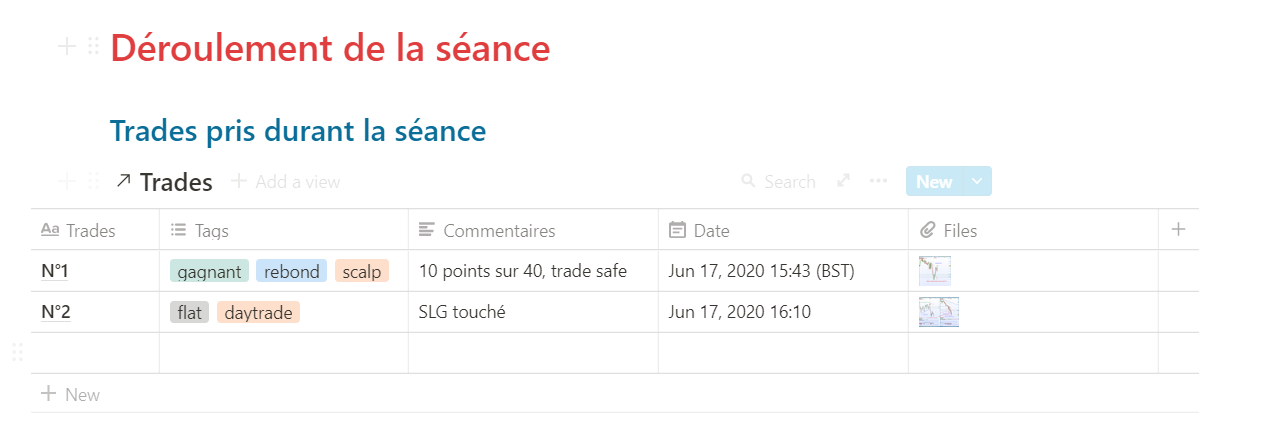Select the green gagnant tag

point(209,271)
